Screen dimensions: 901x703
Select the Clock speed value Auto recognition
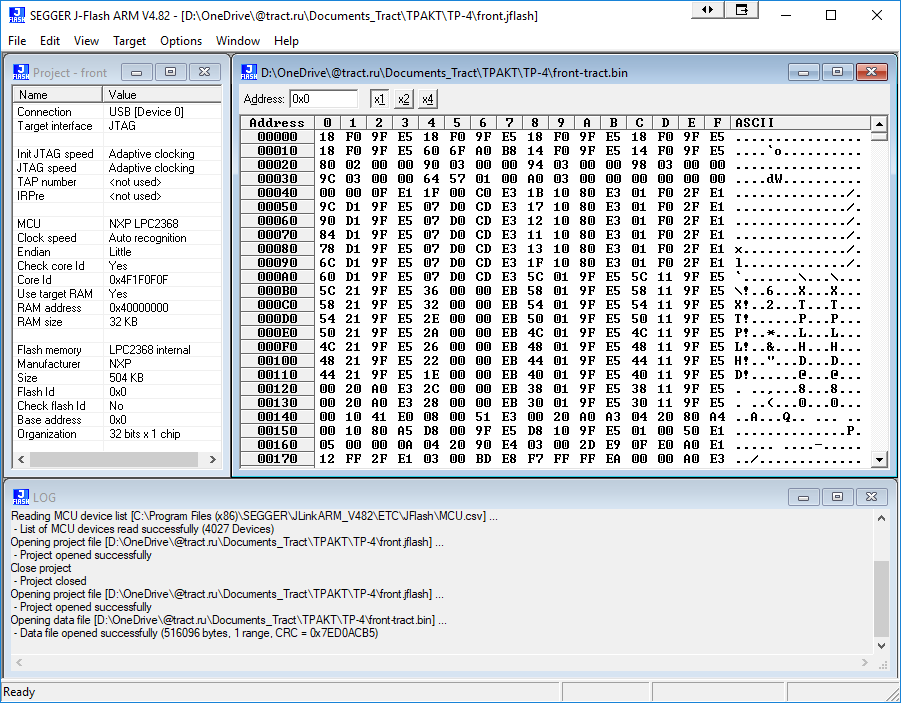[x=148, y=238]
